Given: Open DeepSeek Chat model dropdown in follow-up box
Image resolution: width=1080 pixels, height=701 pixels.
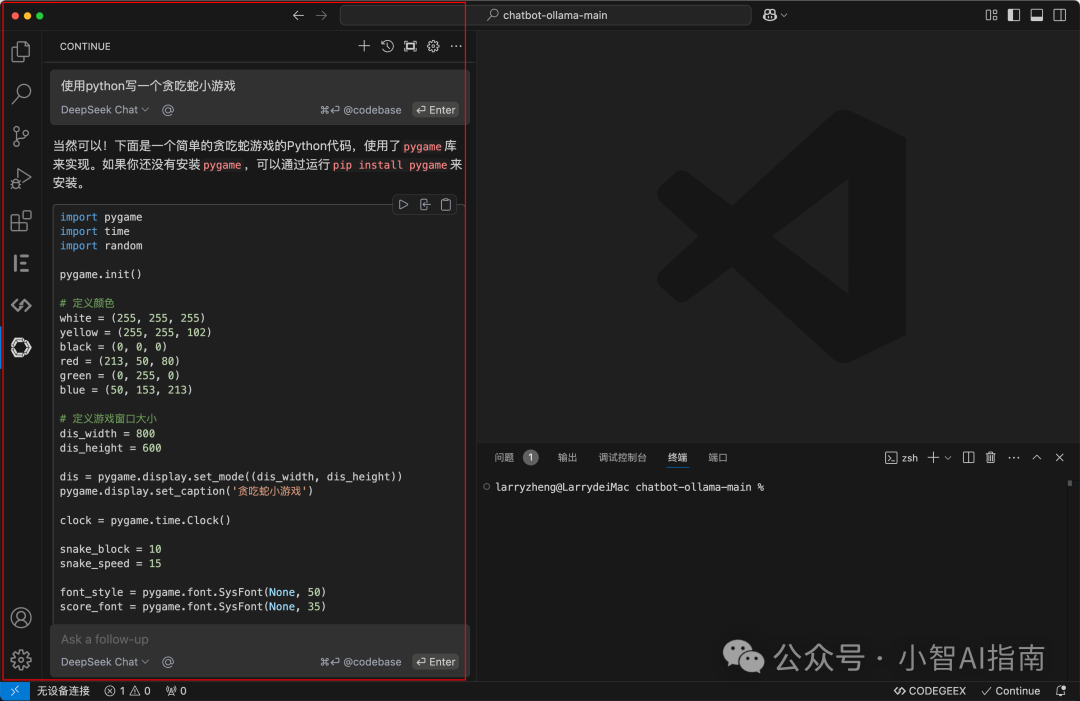Looking at the screenshot, I should coord(105,662).
